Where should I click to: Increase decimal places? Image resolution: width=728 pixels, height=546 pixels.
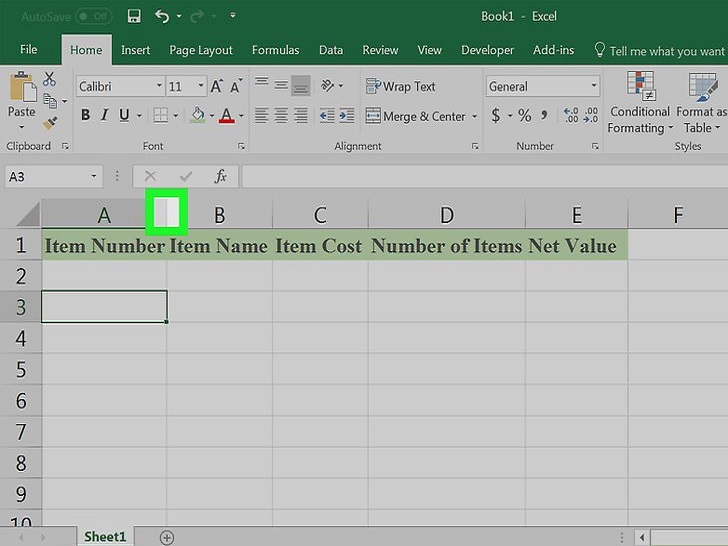tap(571, 115)
